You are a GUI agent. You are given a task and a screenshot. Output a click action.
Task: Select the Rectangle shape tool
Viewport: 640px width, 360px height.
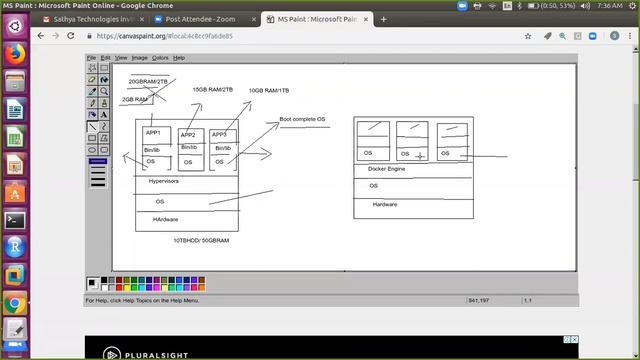click(x=92, y=138)
